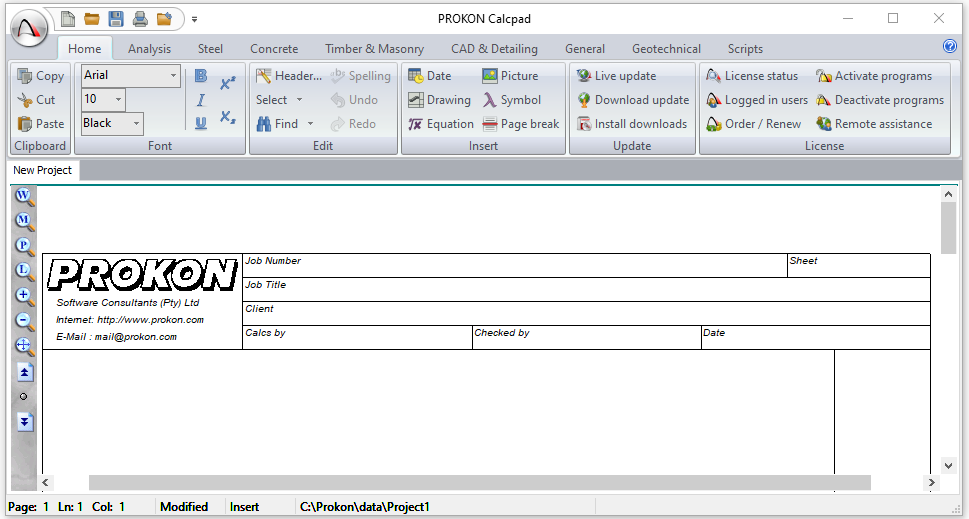Insert a Symbol

click(512, 99)
